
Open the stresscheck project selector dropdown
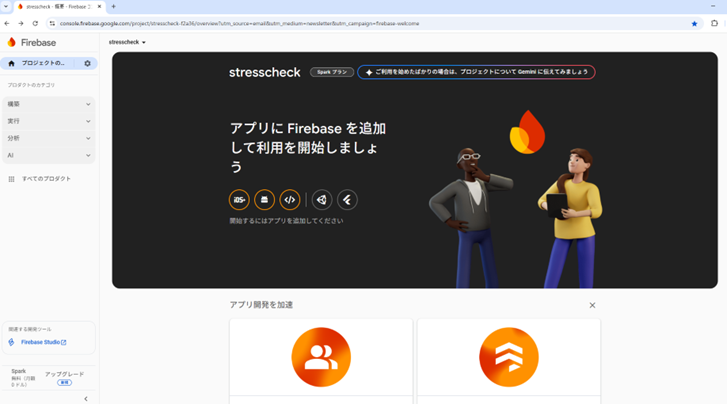click(x=128, y=42)
